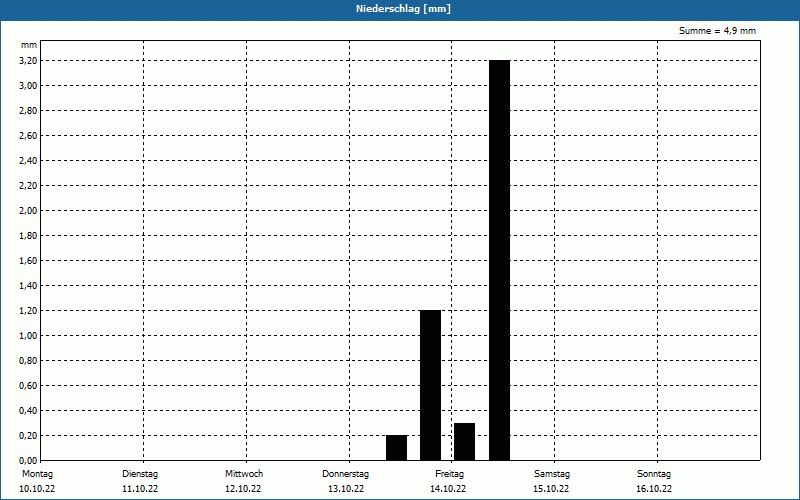Click the bar reaching 1,20 mm
Image resolution: width=800 pixels, height=500 pixels.
(430, 385)
